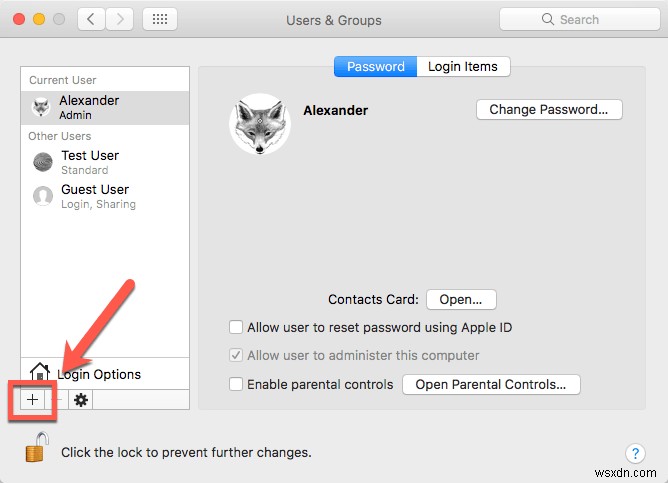Select the Password tab

click(375, 67)
